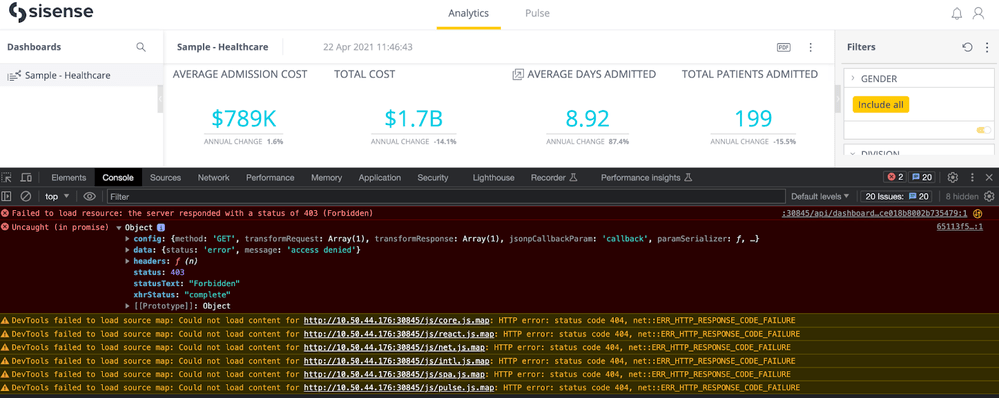This screenshot has width=999, height=398.
Task: Click the inspect element picker icon
Action: [x=7, y=178]
